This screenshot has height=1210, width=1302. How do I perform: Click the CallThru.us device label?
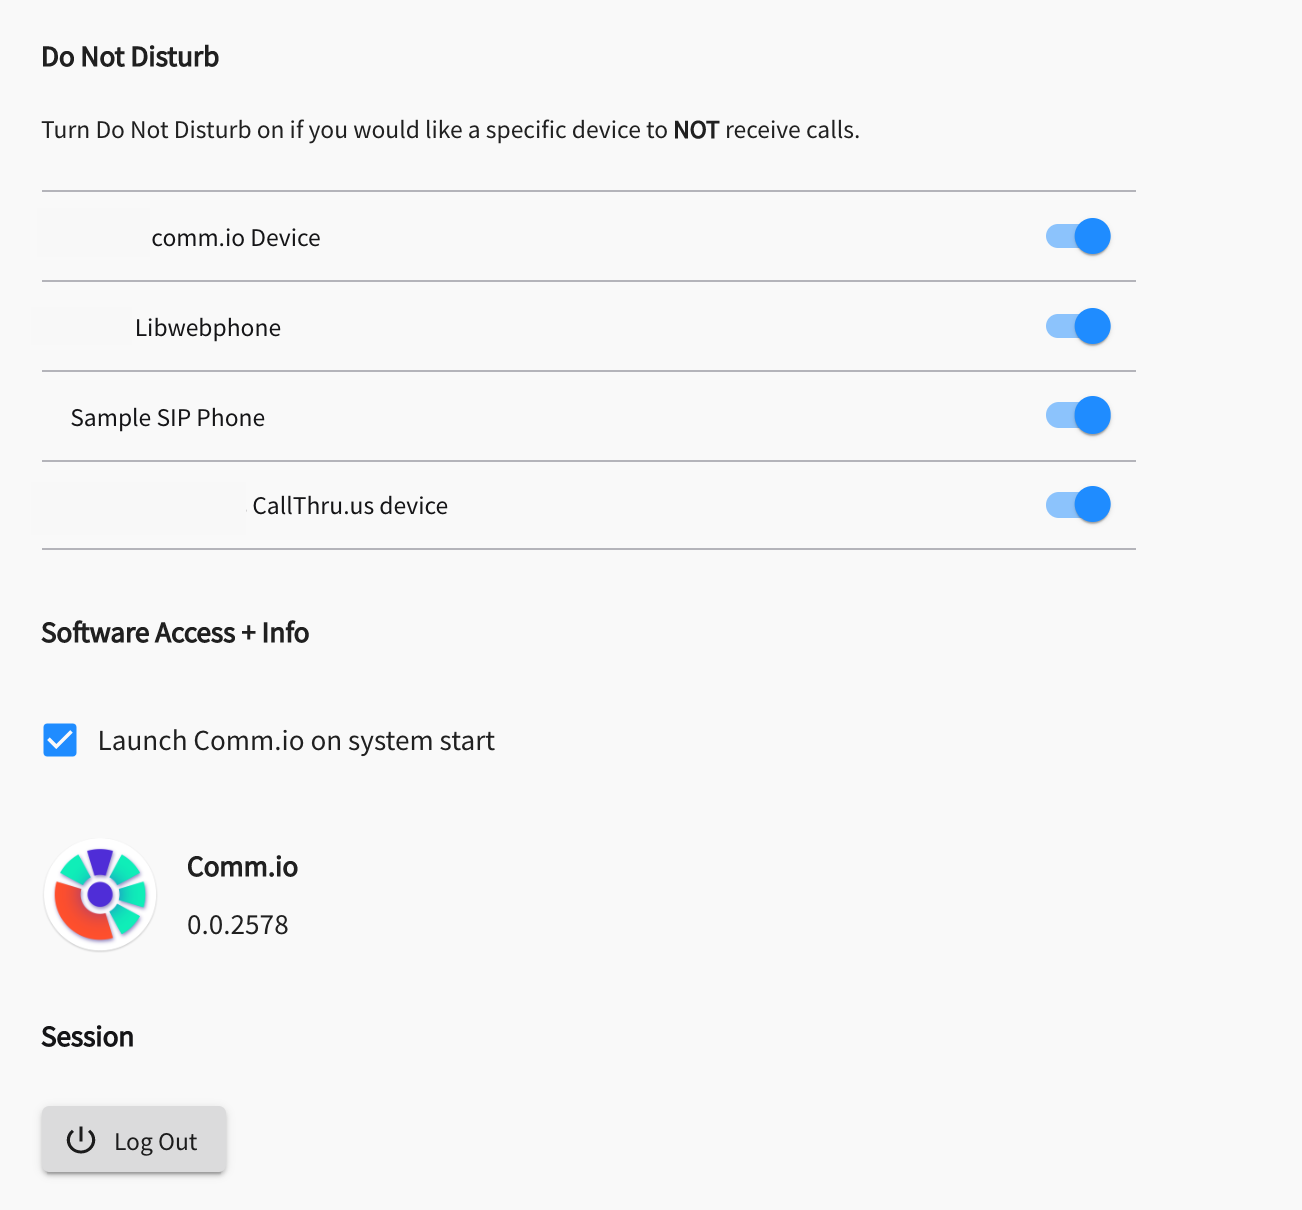(x=350, y=506)
